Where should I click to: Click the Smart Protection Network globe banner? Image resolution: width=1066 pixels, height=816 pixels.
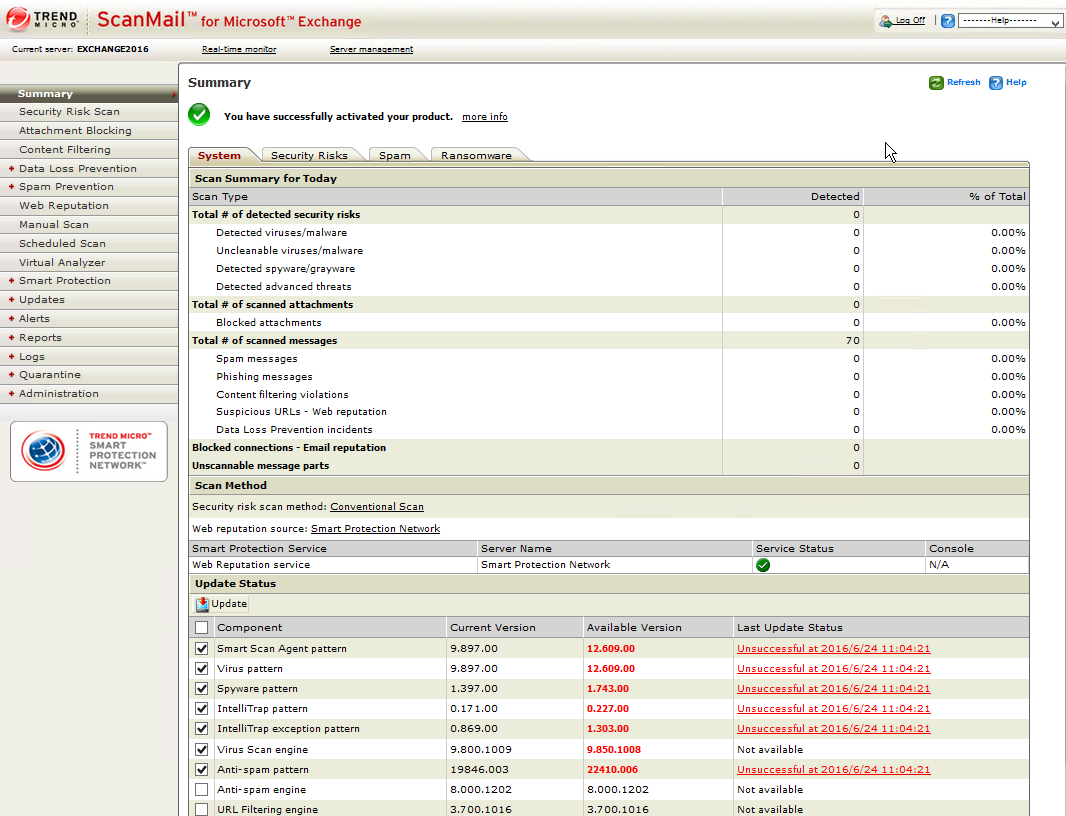click(89, 451)
